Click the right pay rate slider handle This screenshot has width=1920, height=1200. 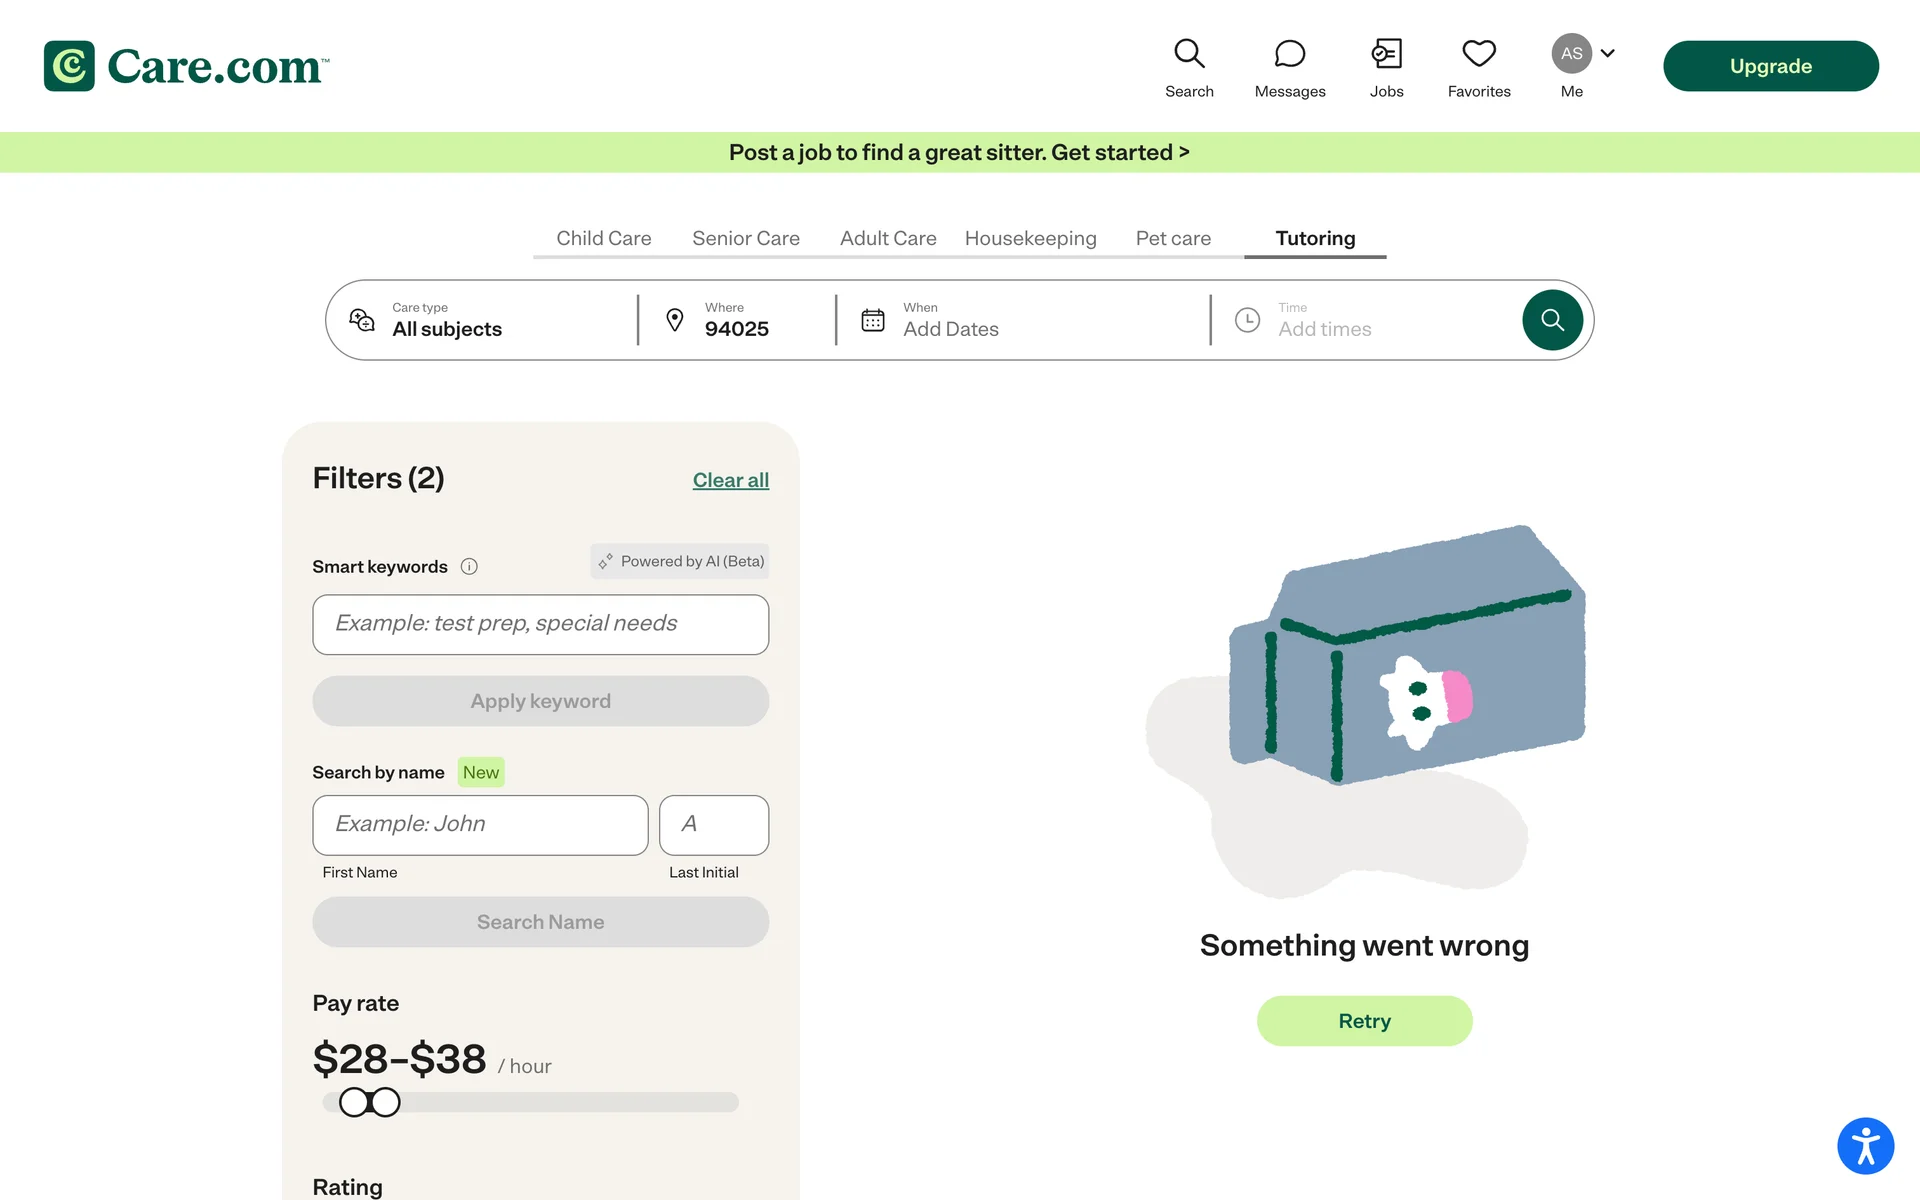(385, 1102)
